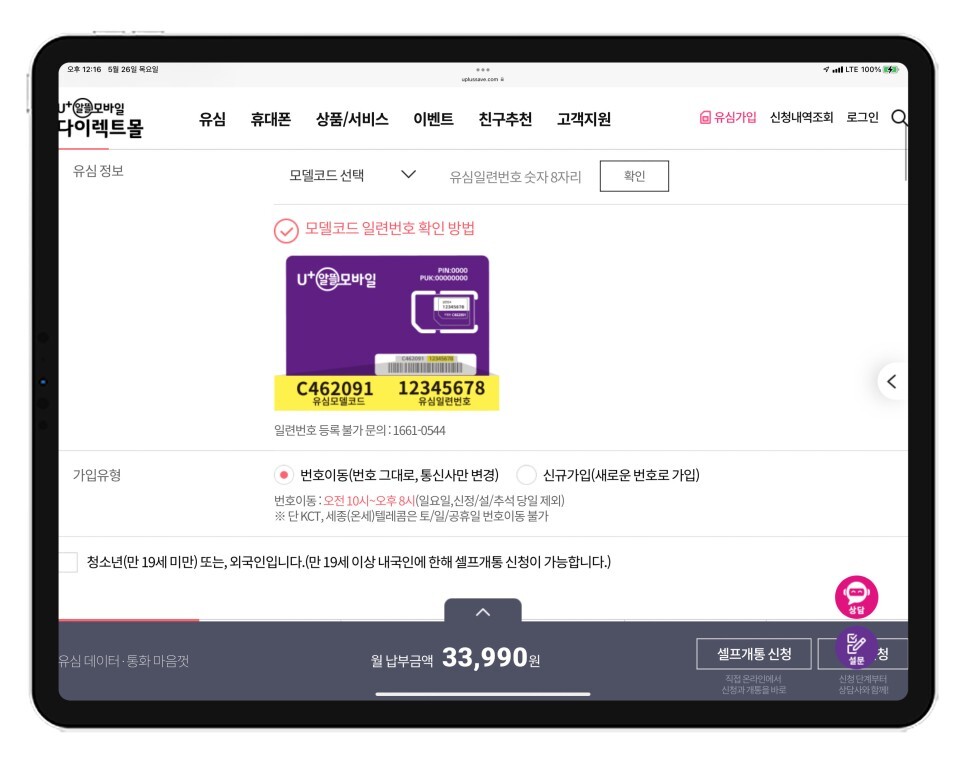Open the 상품/서비스 menu
966x763 pixels.
(352, 119)
